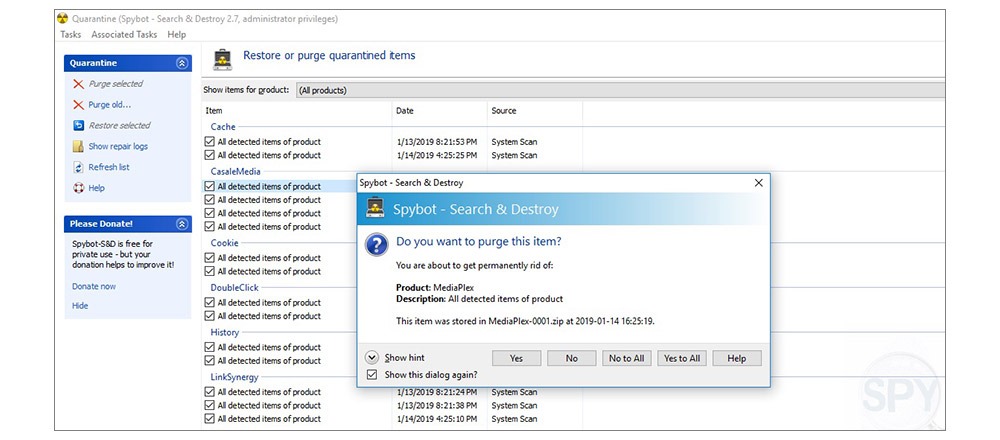1000x440 pixels.
Task: Click the Show repair logs notebook icon
Action: (78, 147)
